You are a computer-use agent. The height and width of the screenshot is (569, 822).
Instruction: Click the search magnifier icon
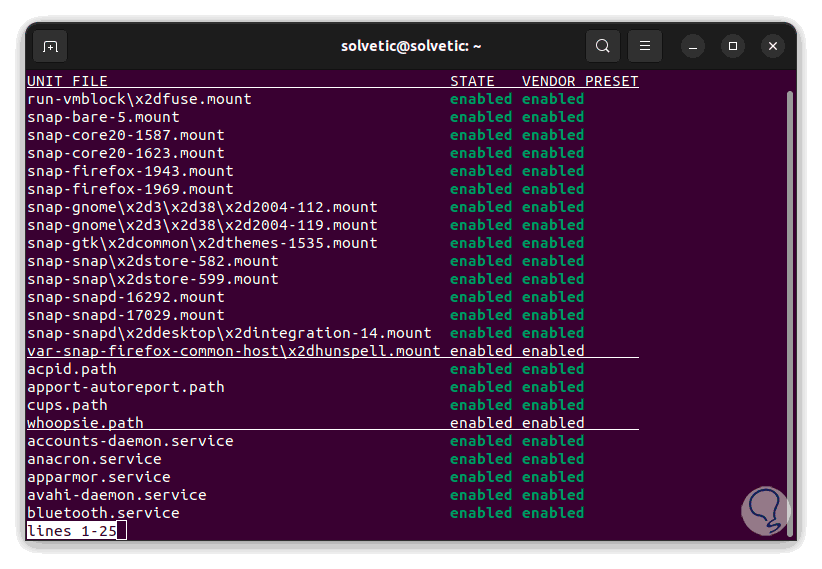(x=603, y=46)
